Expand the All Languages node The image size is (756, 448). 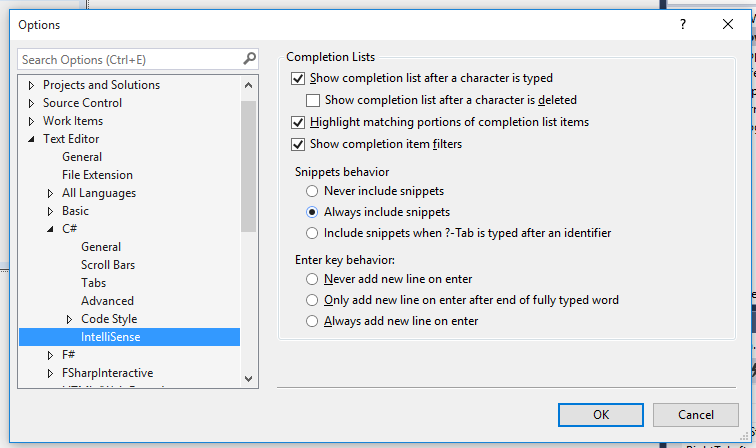point(50,193)
